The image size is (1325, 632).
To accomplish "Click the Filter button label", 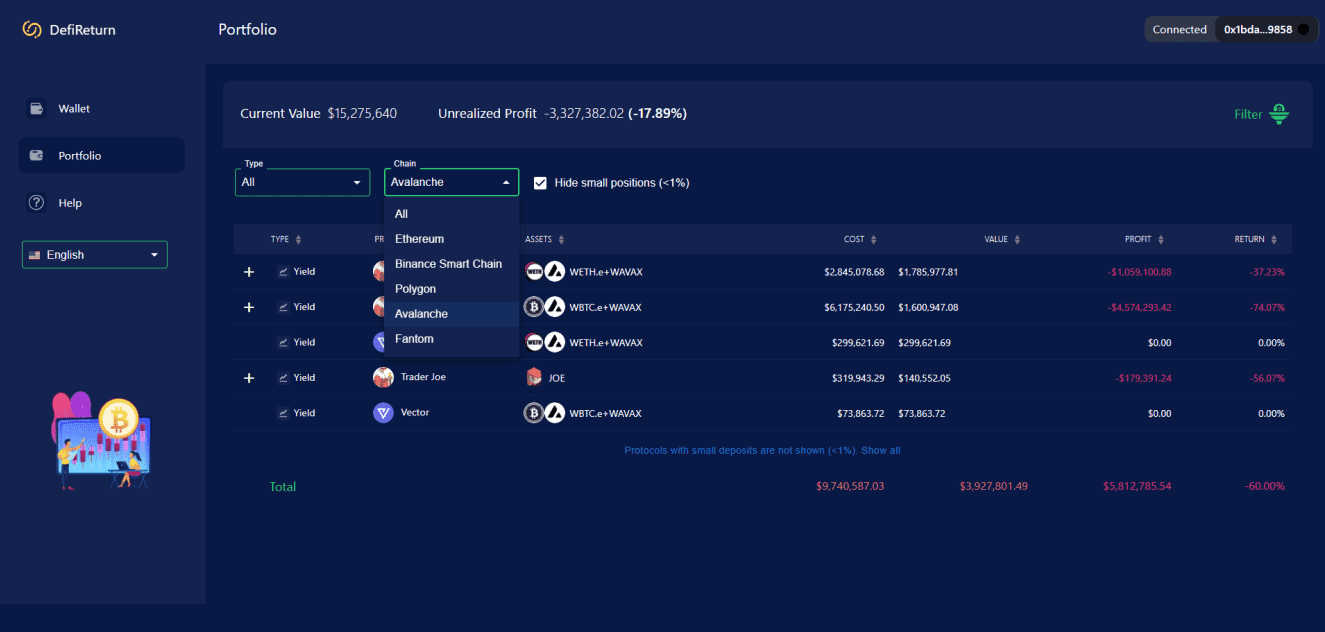I will 1248,114.
